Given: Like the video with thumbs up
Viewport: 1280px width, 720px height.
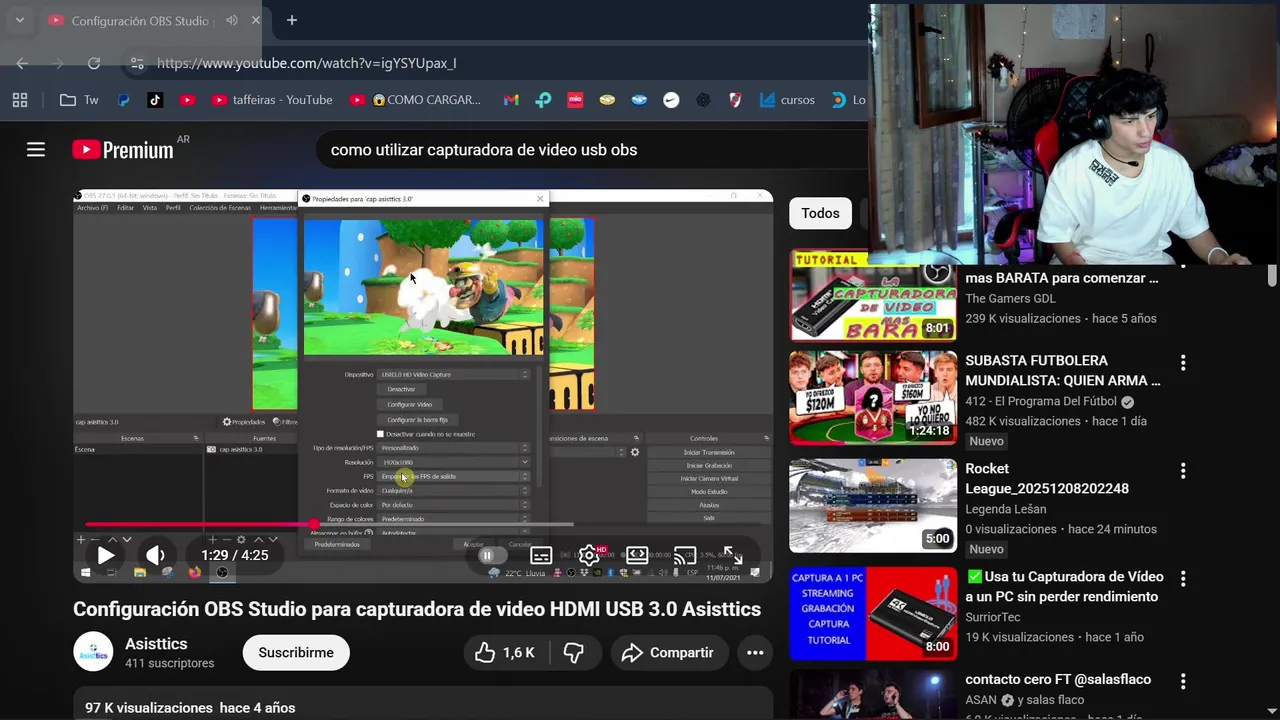Looking at the screenshot, I should pos(505,653).
